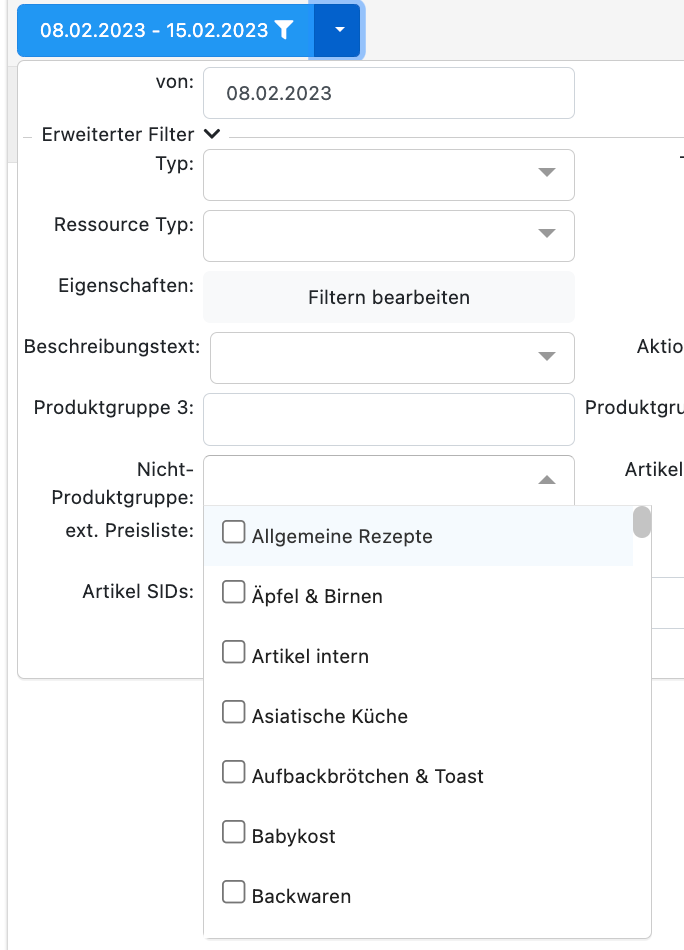The width and height of the screenshot is (684, 950).
Task: Collapse the Erweiterter Filter section chevron
Action: click(x=211, y=134)
